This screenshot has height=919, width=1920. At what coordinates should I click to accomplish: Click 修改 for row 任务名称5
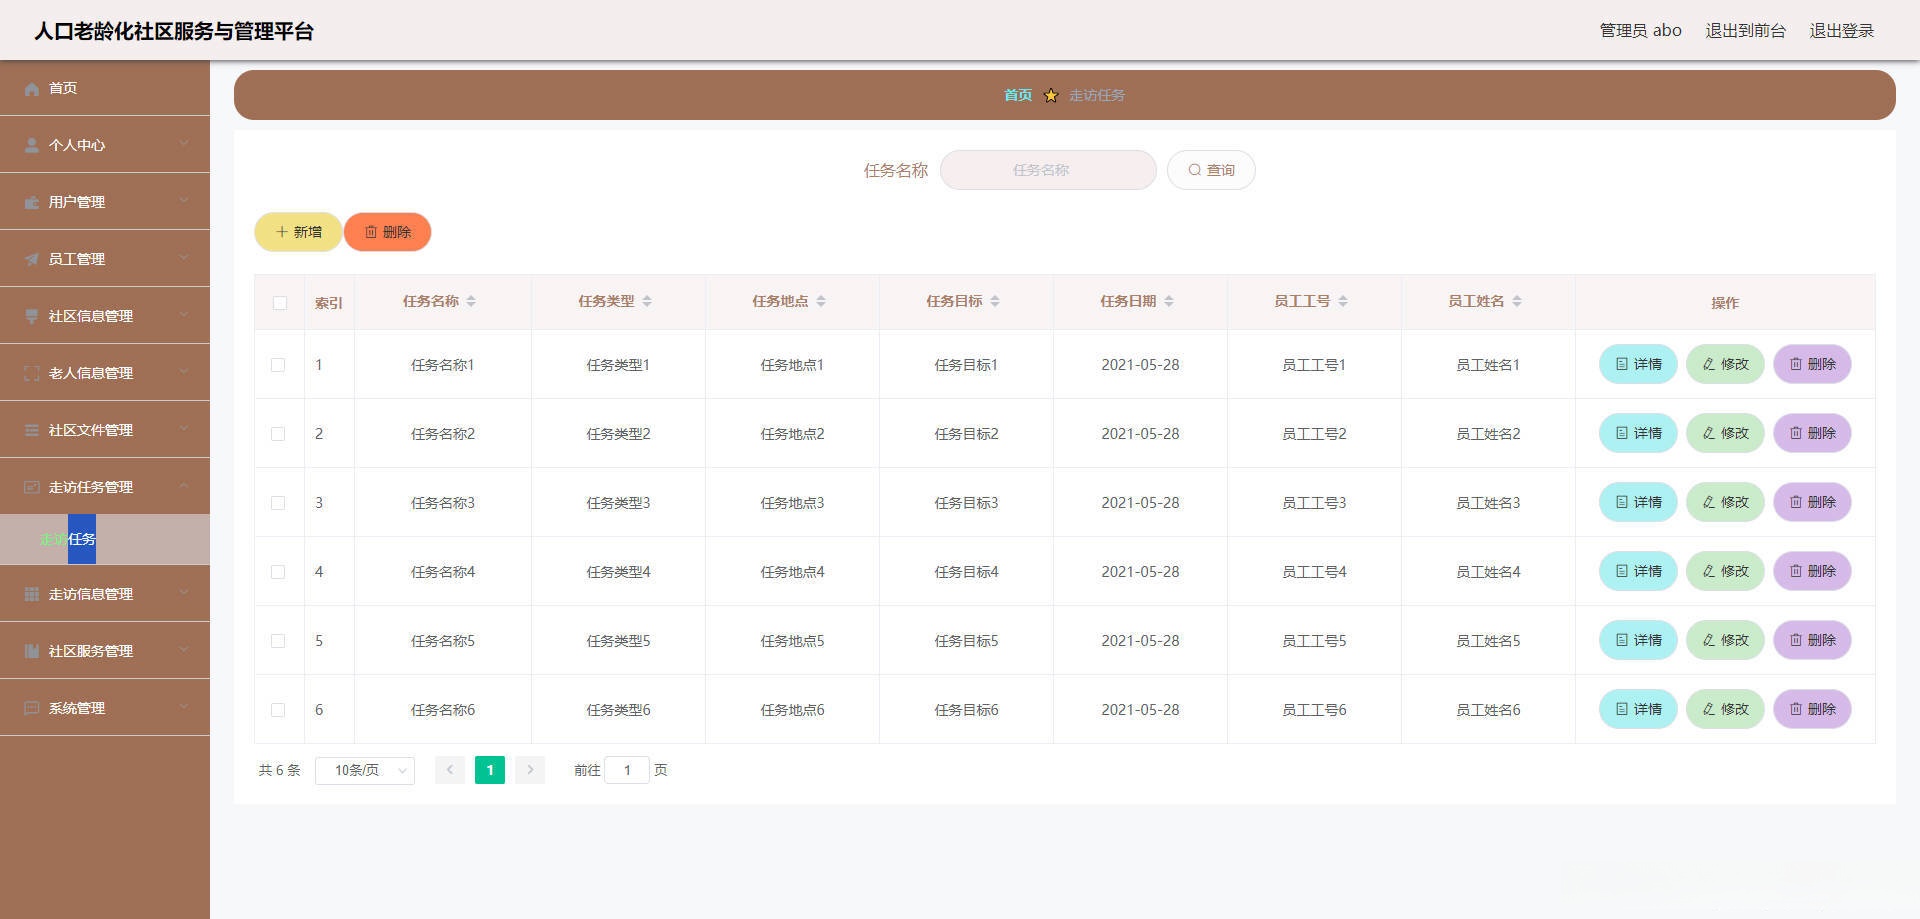pyautogui.click(x=1725, y=640)
